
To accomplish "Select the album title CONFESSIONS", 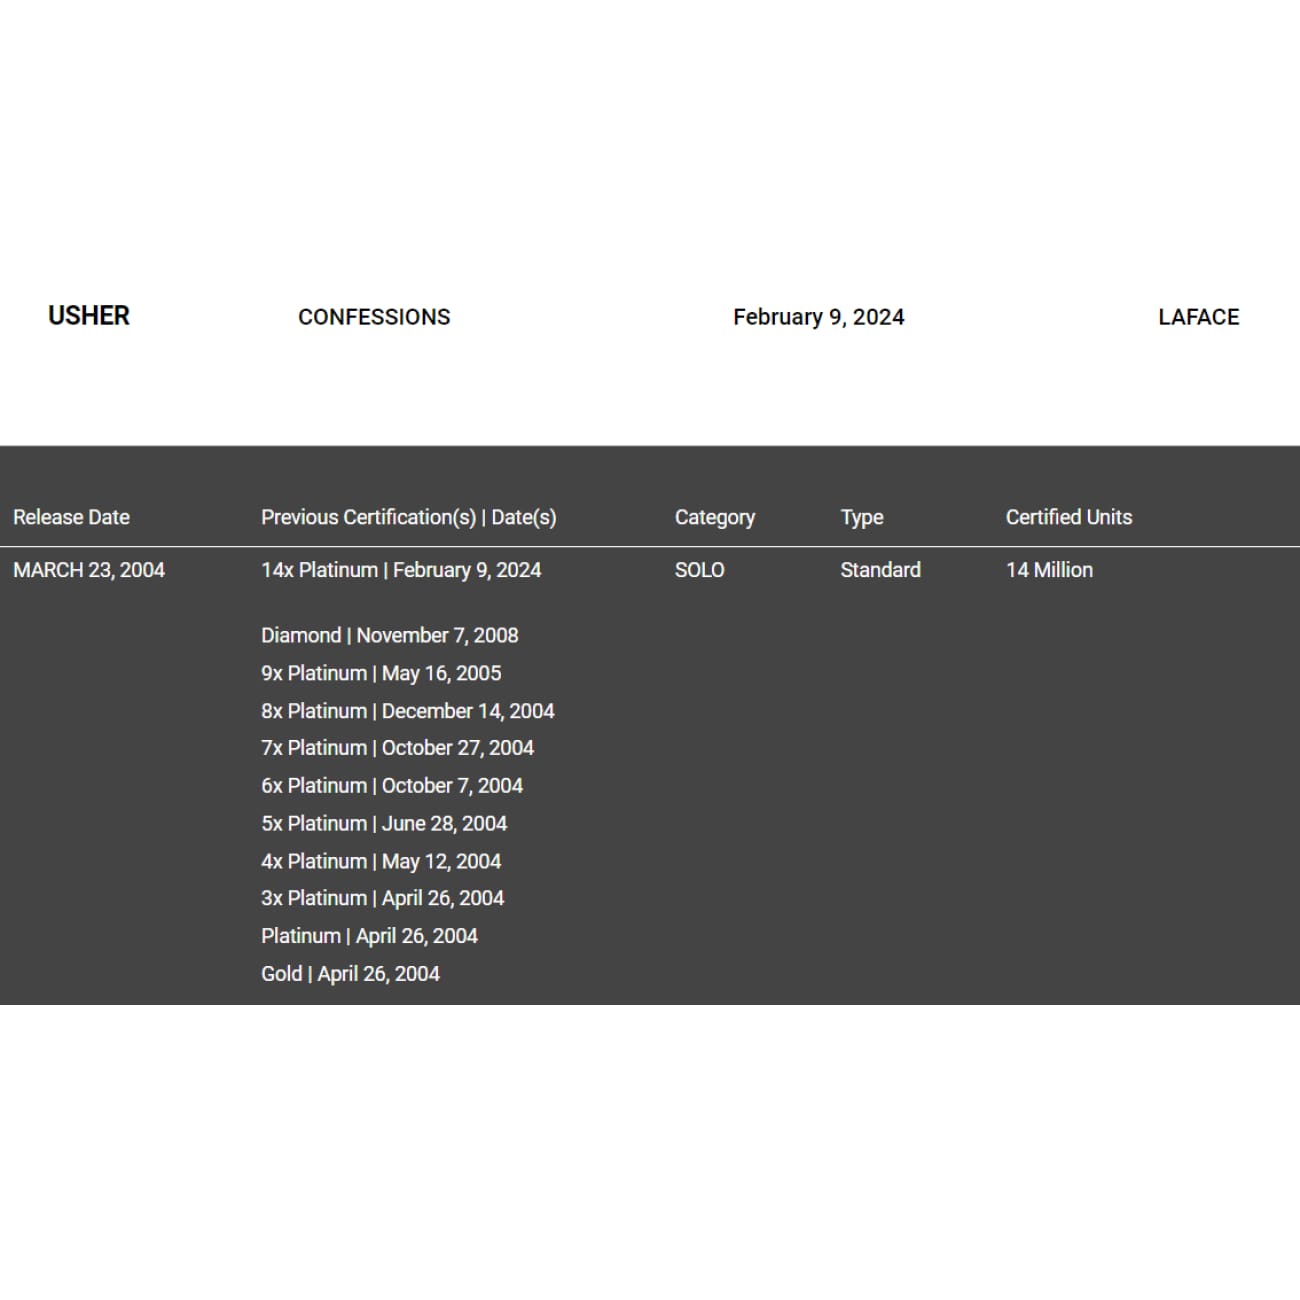I will click(x=374, y=317).
